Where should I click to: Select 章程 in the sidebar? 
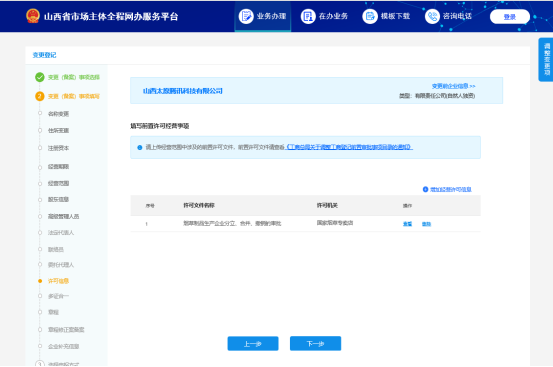pos(53,312)
